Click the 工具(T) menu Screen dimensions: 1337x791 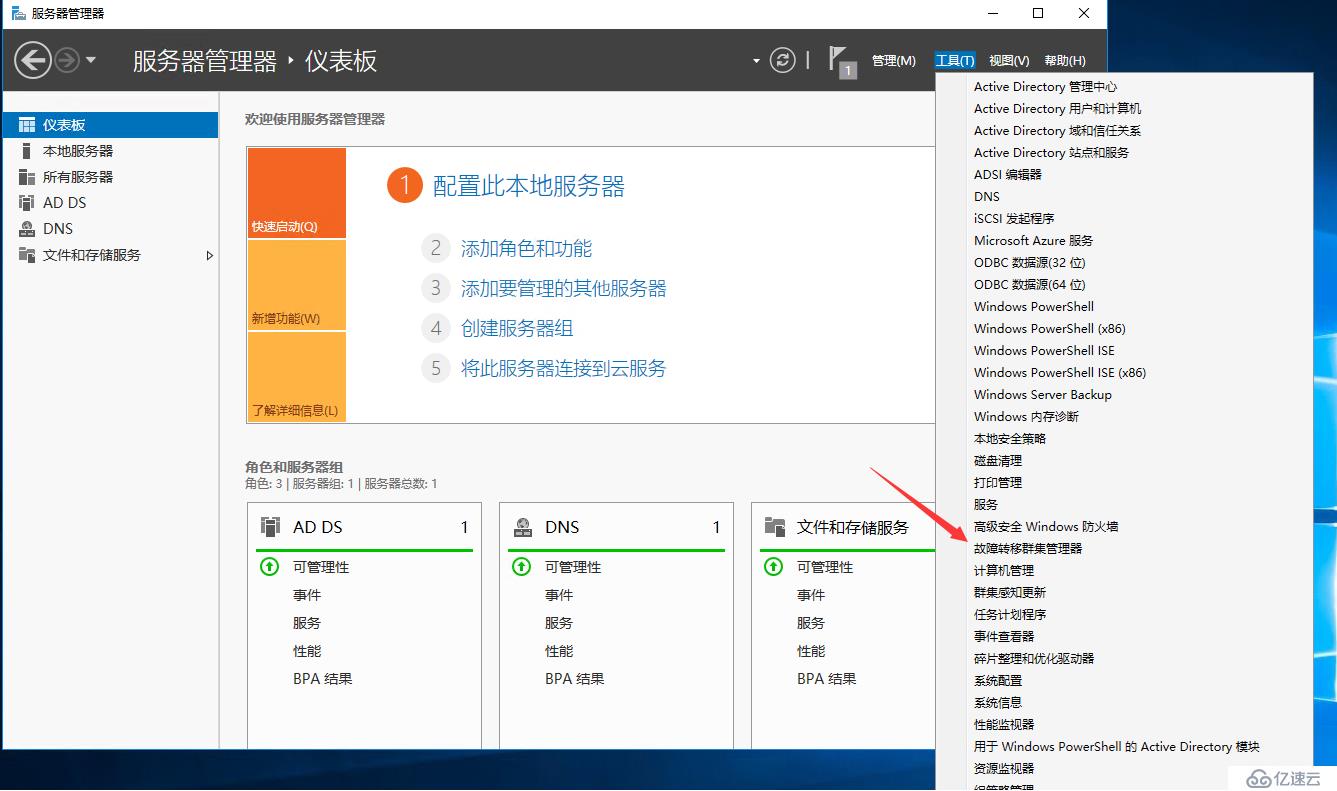tap(954, 61)
